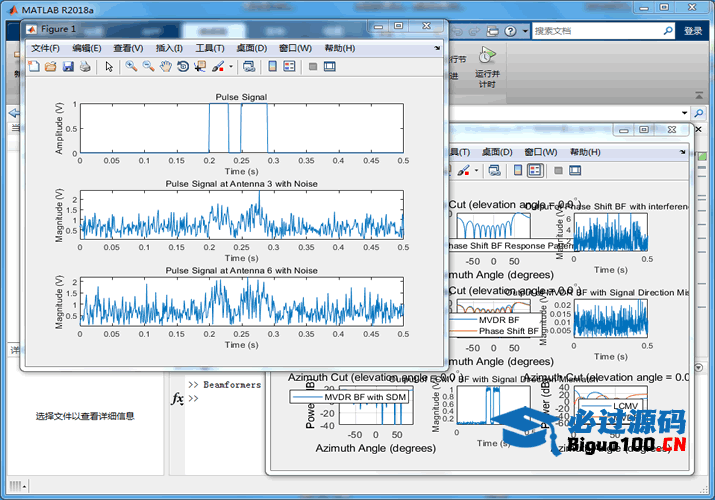The image size is (715, 500).
Task: Activate the Pan hand tool
Action: click(x=165, y=67)
